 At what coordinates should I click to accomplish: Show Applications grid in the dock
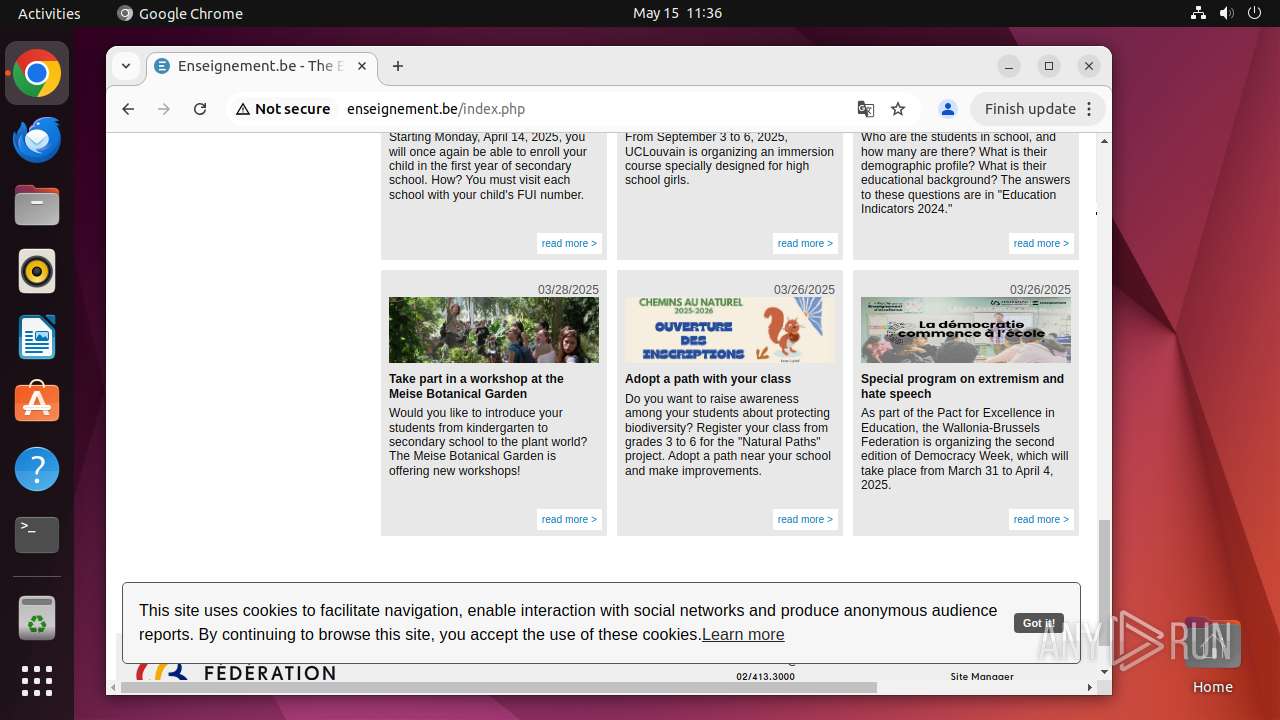(37, 681)
